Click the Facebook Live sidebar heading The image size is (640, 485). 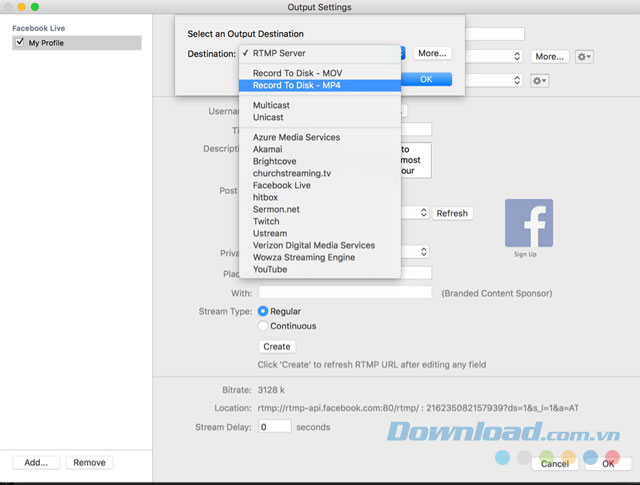[x=38, y=28]
